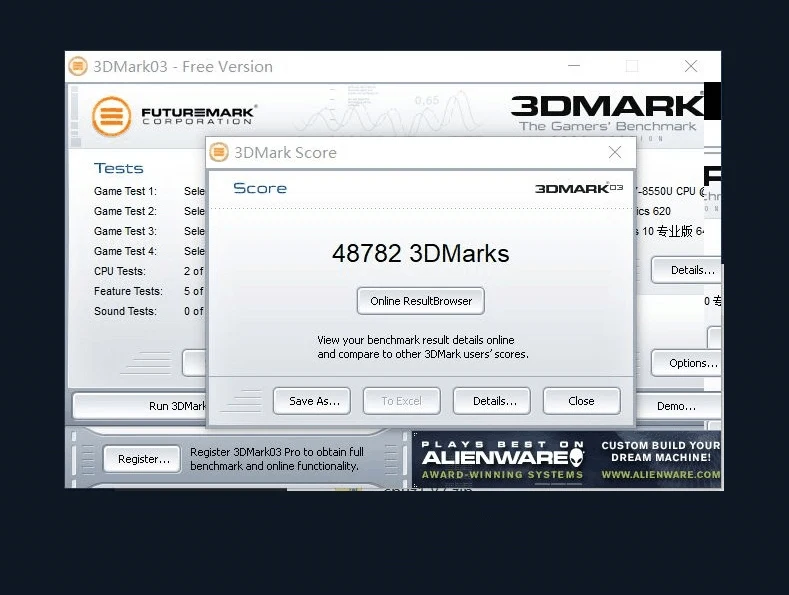Click the Run 3DMark button
Image resolution: width=789 pixels, height=595 pixels.
click(140, 406)
